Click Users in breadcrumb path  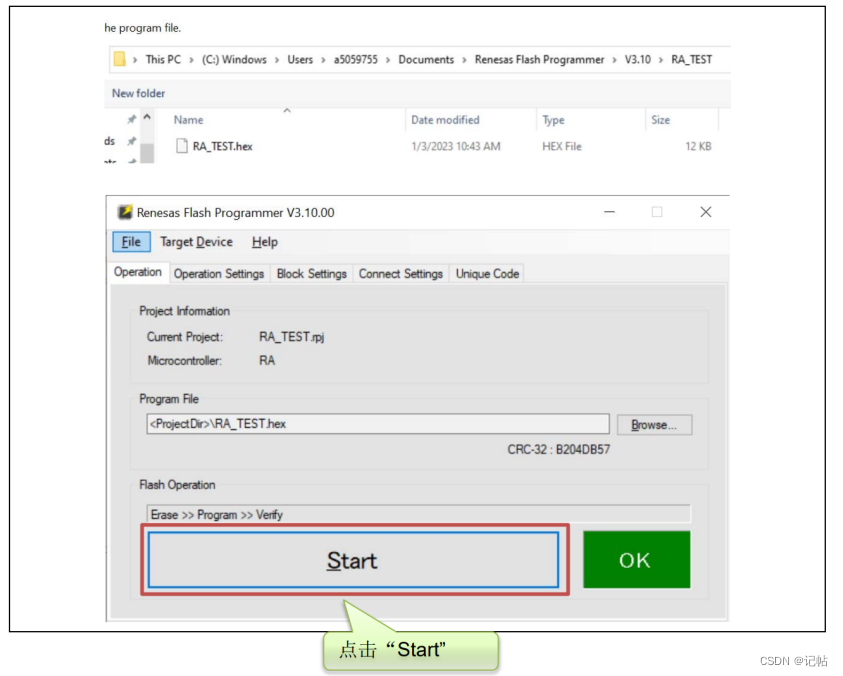point(300,60)
